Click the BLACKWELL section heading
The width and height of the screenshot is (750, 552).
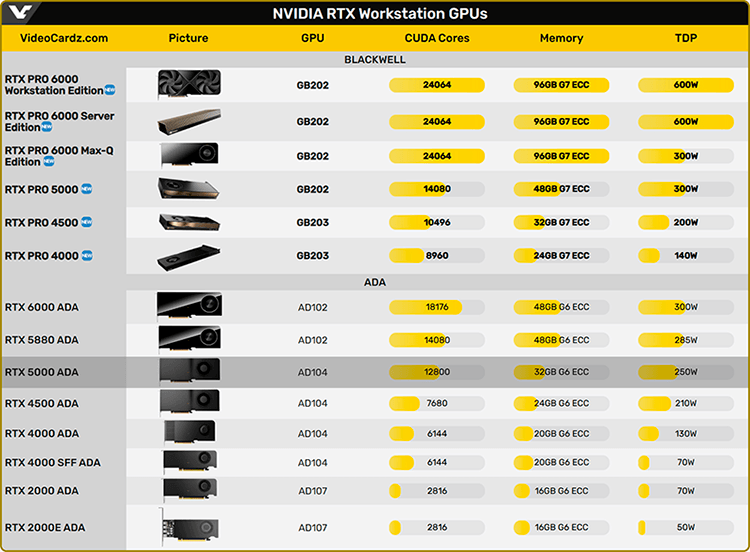tap(375, 60)
